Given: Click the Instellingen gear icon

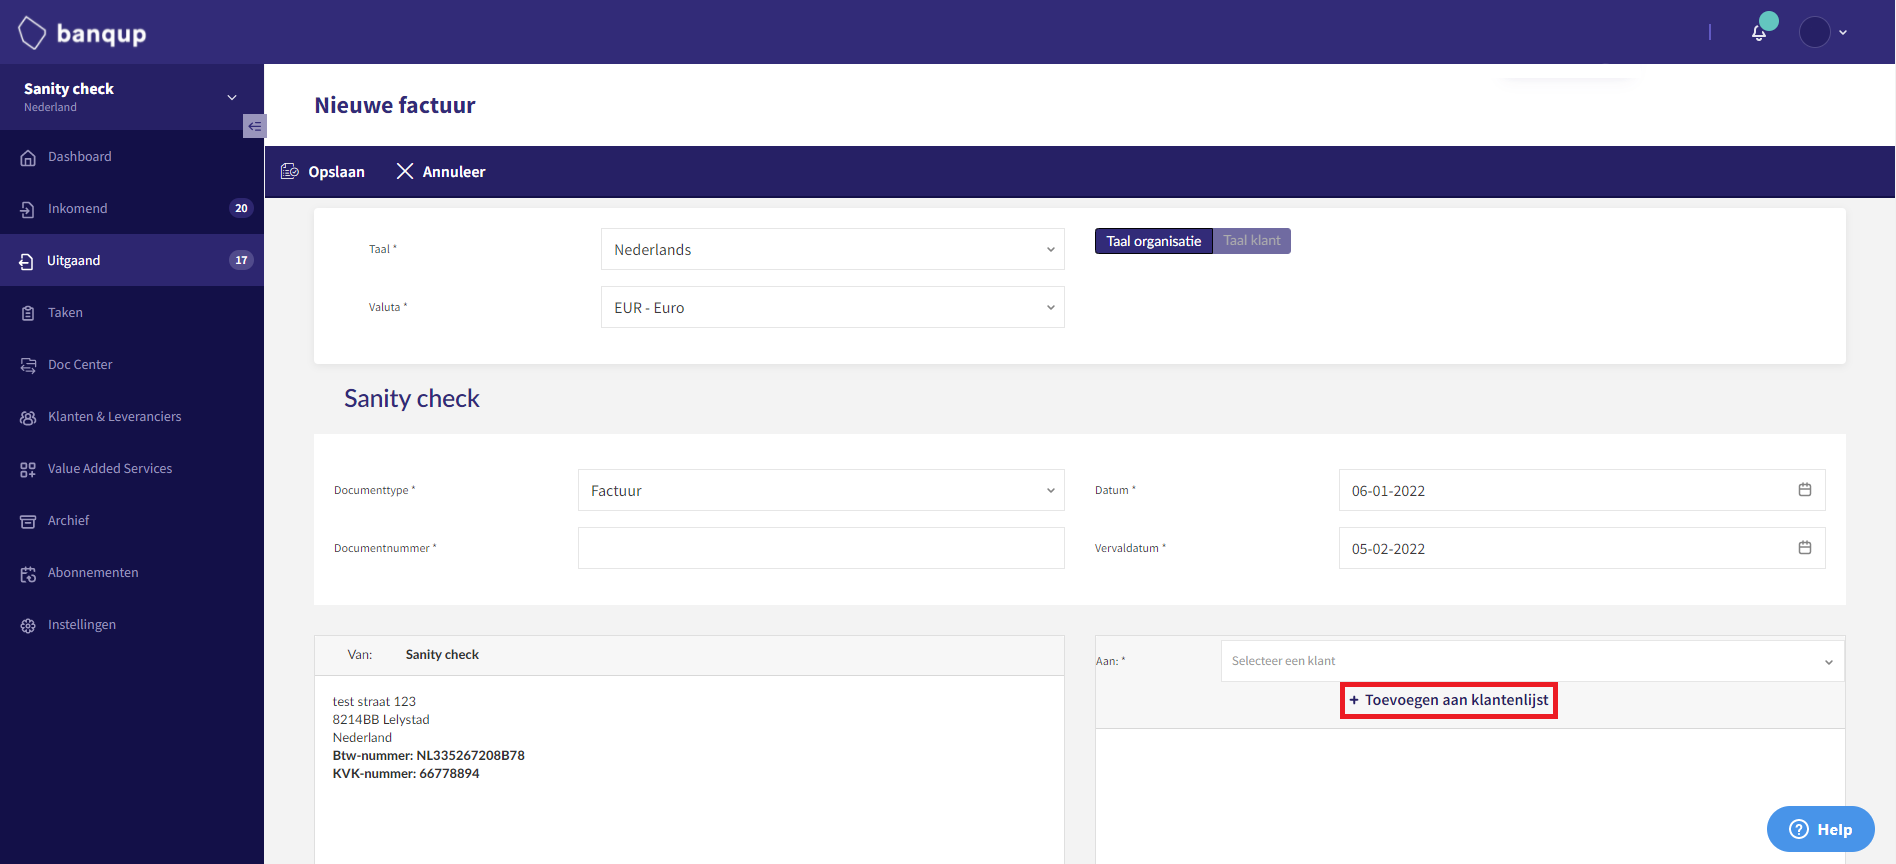Looking at the screenshot, I should point(28,625).
